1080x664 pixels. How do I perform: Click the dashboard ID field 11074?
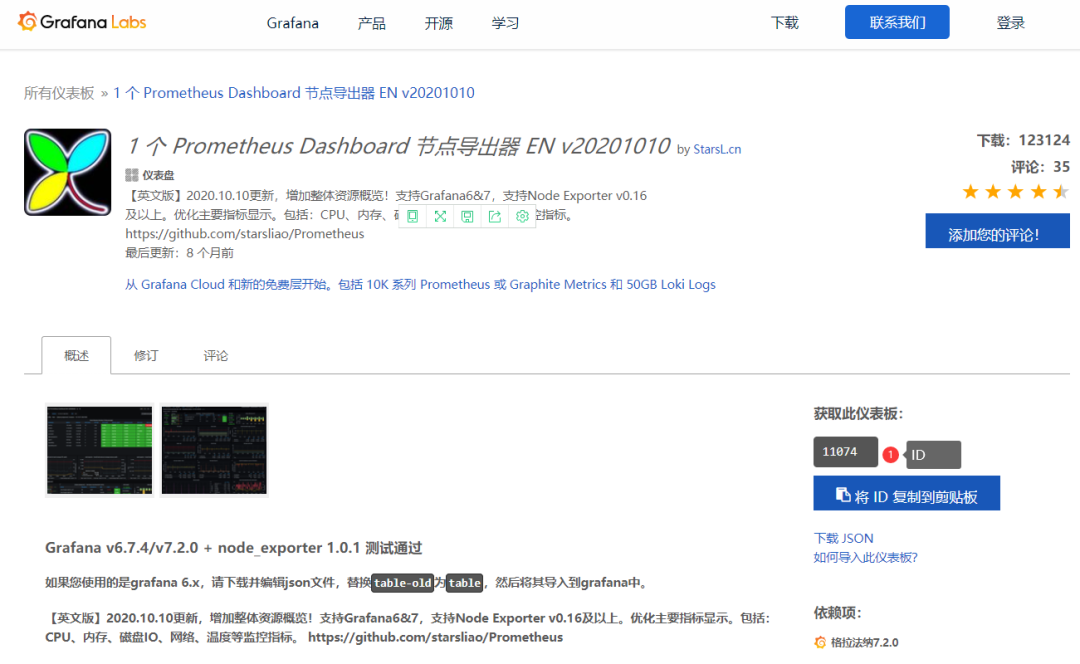pyautogui.click(x=846, y=452)
